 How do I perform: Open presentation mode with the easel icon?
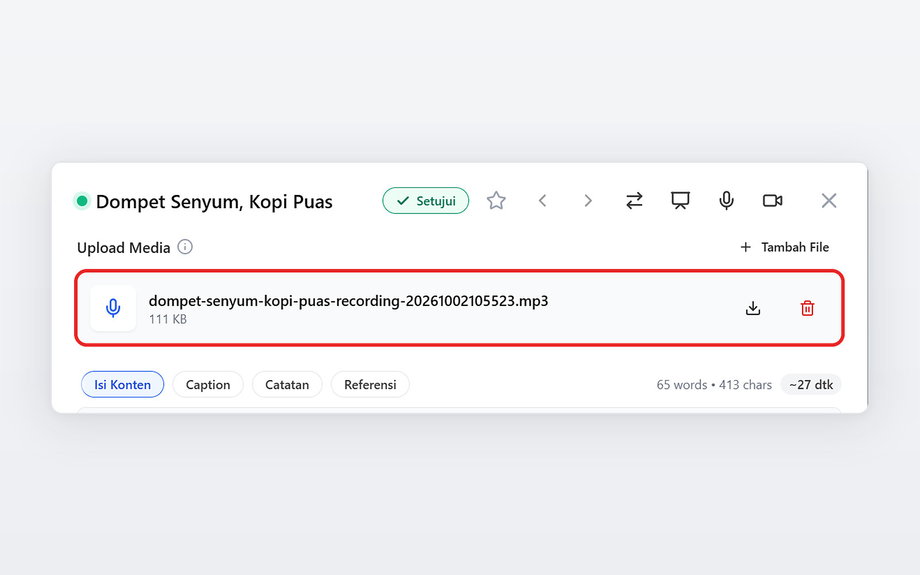point(680,201)
